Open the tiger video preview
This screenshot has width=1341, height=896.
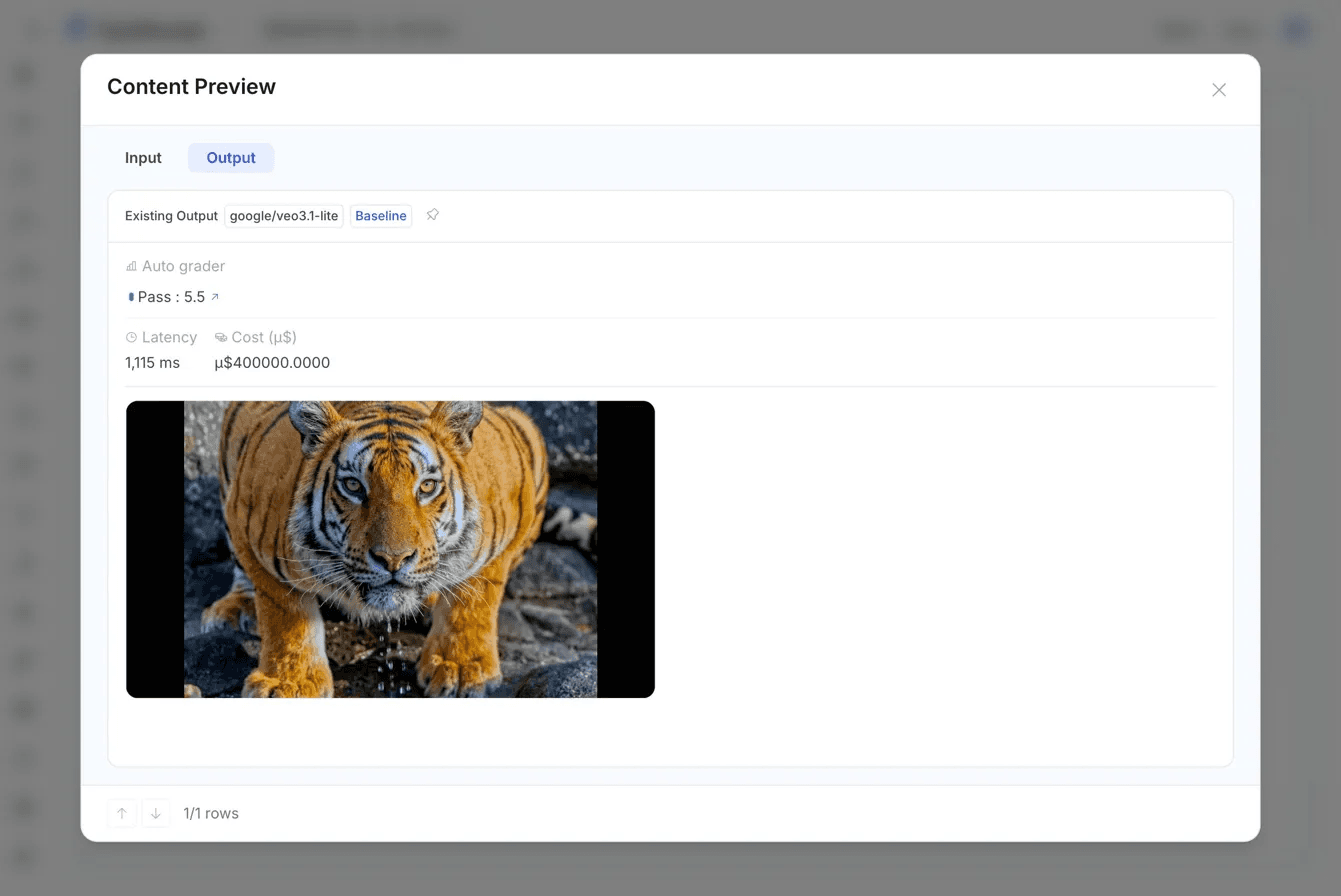(390, 549)
